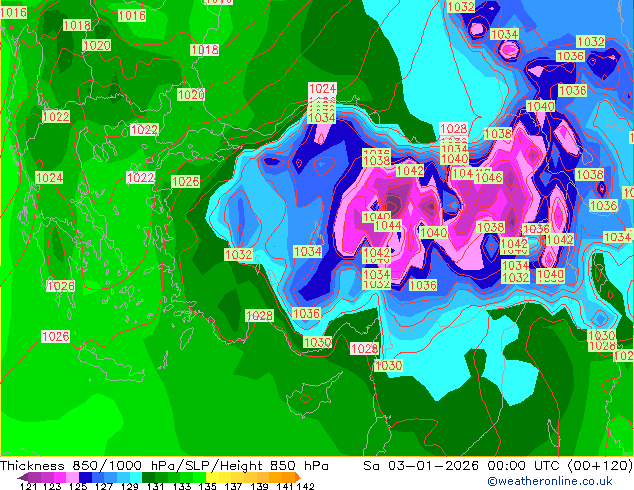Click the 1028 label above stacked 1034 and 1040
The width and height of the screenshot is (634, 490).
coord(453,129)
